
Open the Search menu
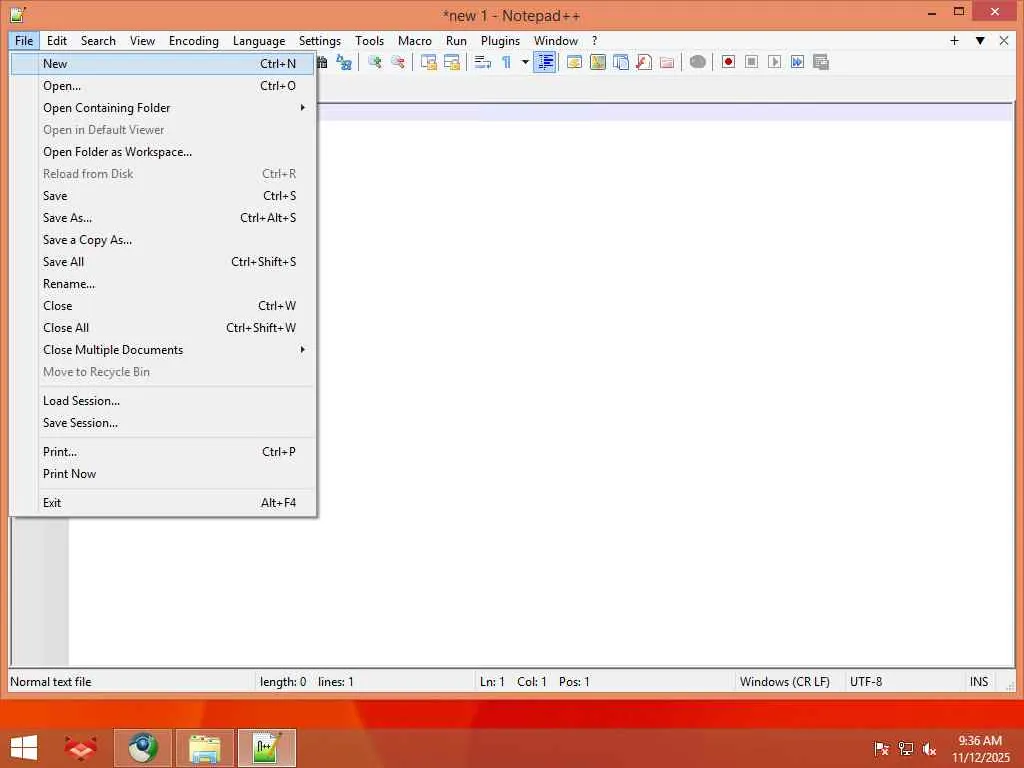pos(98,40)
